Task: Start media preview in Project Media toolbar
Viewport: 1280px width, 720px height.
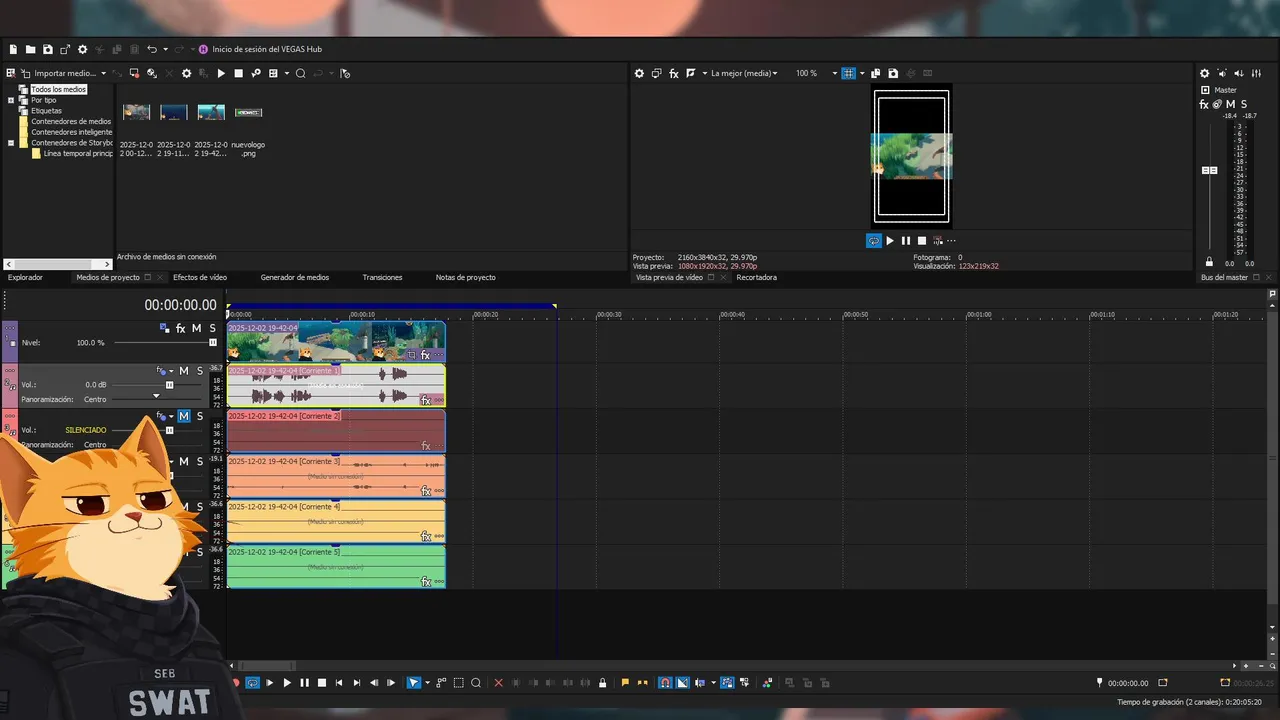Action: tap(221, 73)
